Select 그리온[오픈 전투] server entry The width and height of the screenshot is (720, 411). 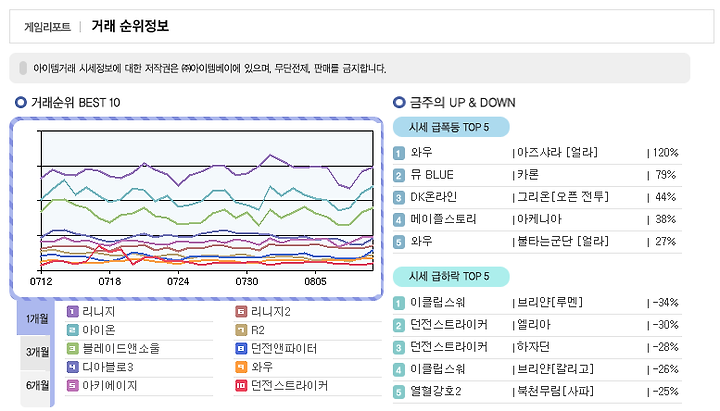pos(562,197)
